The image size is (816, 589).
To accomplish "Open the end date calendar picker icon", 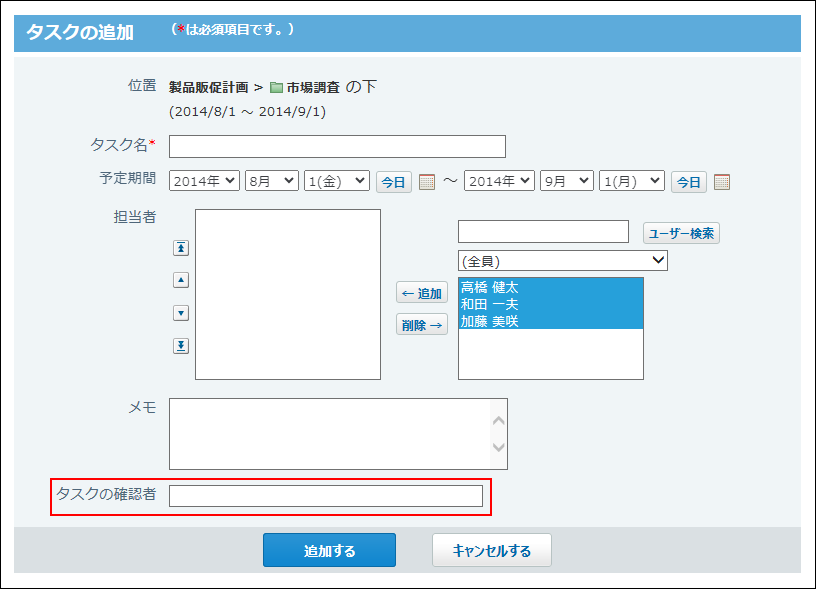I will point(722,182).
